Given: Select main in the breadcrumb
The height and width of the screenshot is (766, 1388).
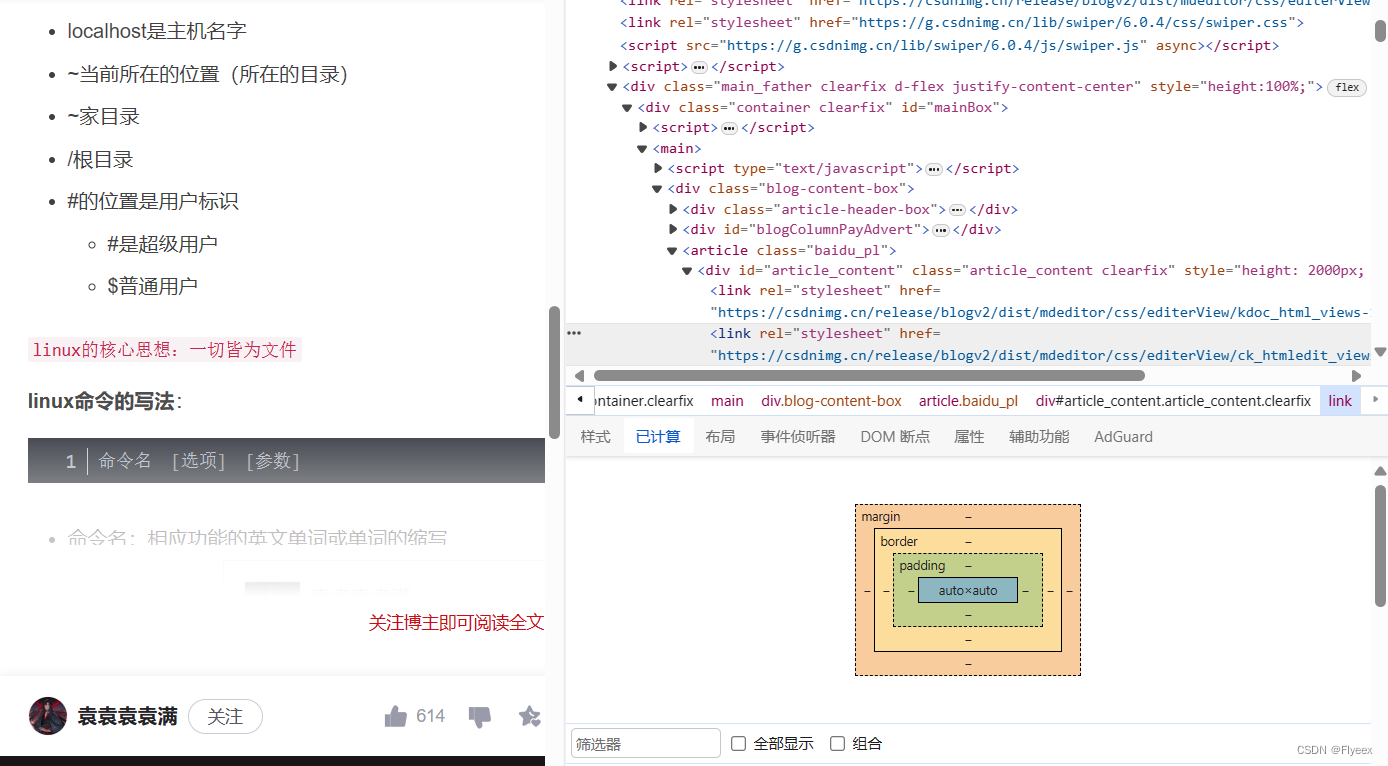Looking at the screenshot, I should (x=727, y=400).
